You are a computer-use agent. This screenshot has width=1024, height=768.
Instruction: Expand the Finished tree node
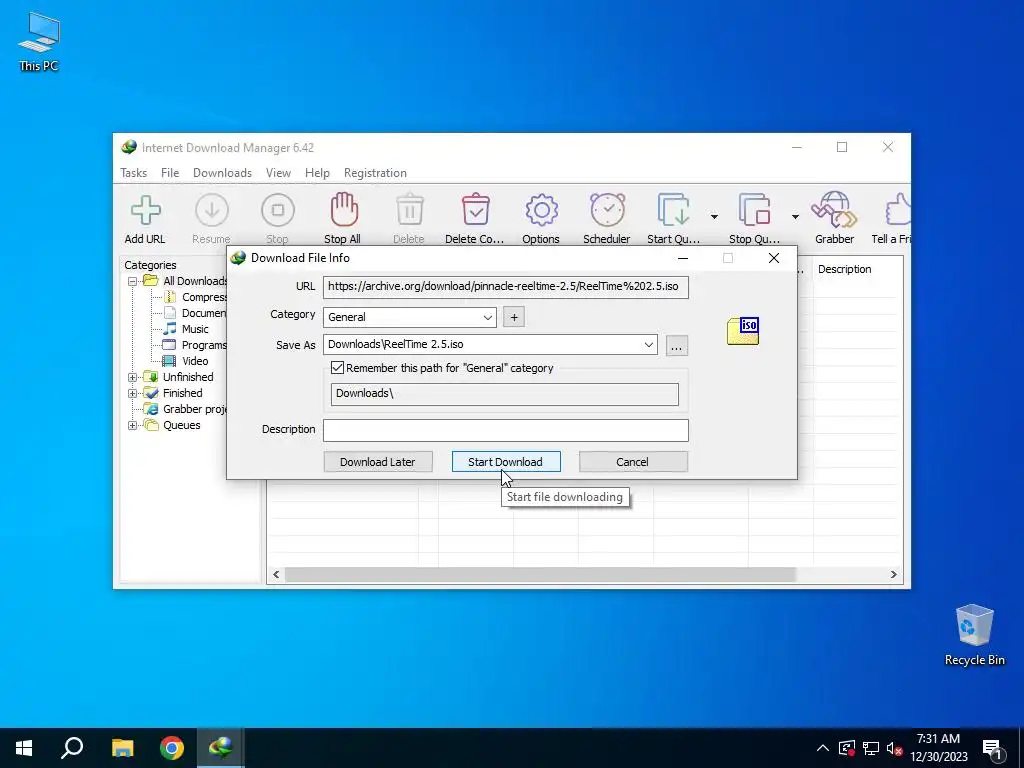coord(133,394)
